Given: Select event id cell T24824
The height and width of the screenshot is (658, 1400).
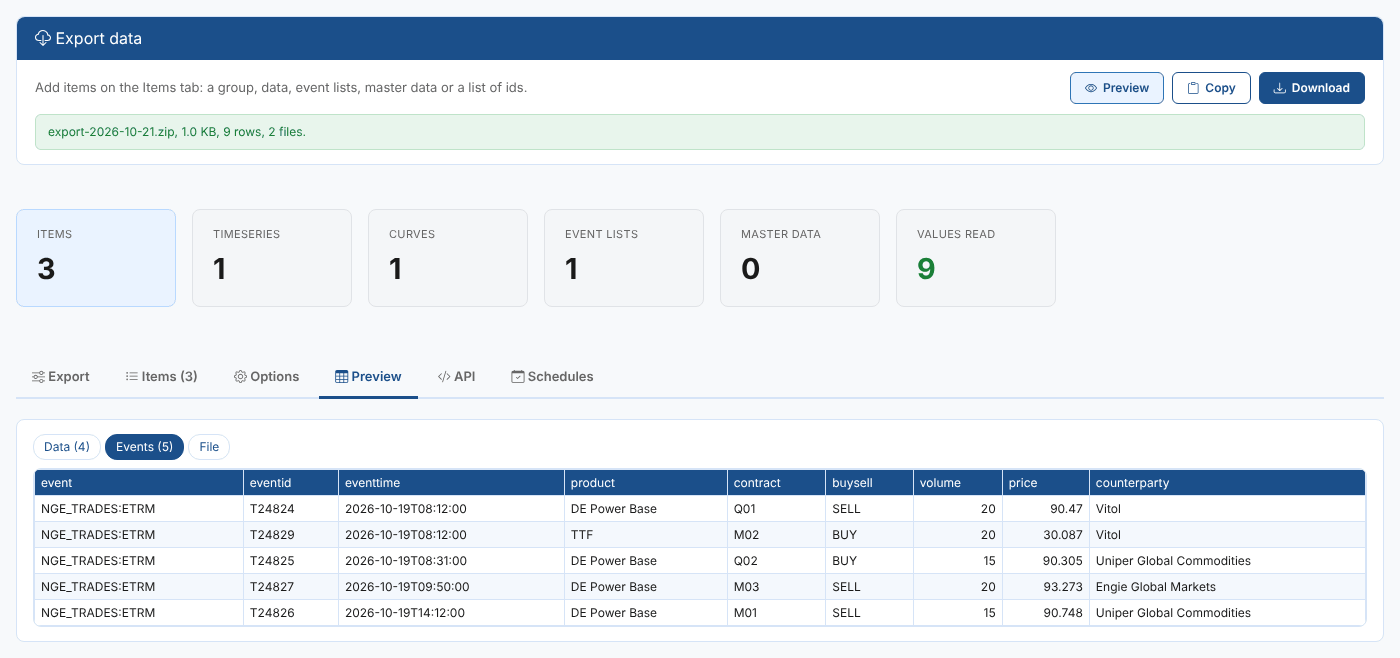Looking at the screenshot, I should pyautogui.click(x=291, y=509).
